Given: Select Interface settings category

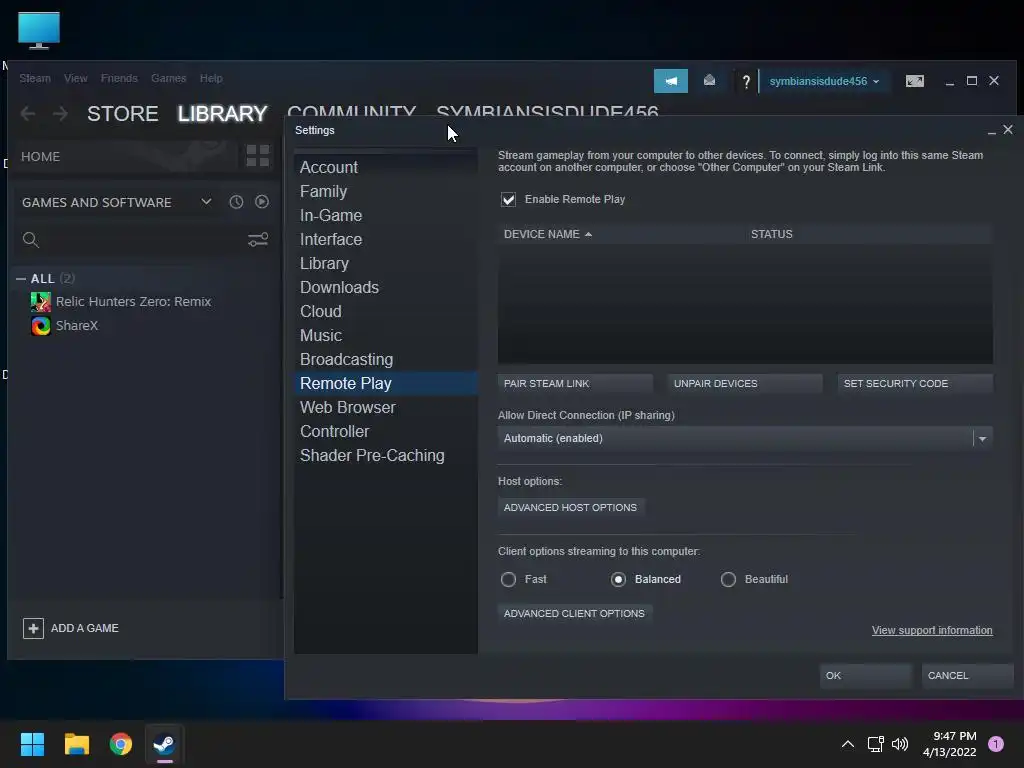Looking at the screenshot, I should pyautogui.click(x=386, y=240).
